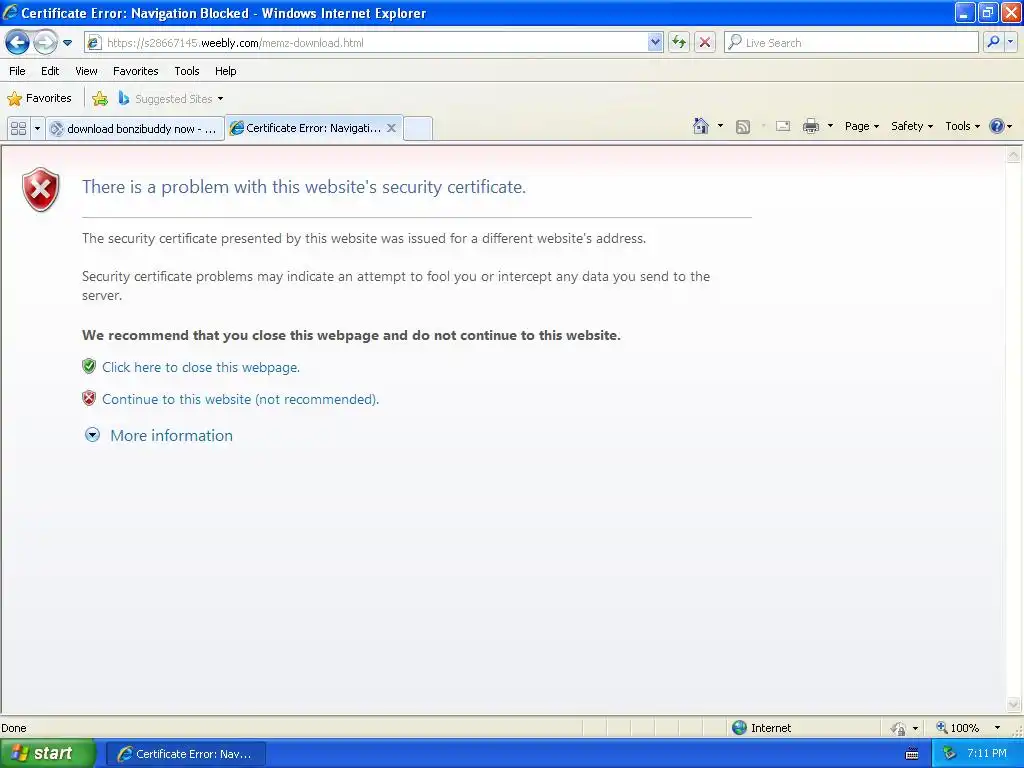Open the Page command menu

pos(861,126)
